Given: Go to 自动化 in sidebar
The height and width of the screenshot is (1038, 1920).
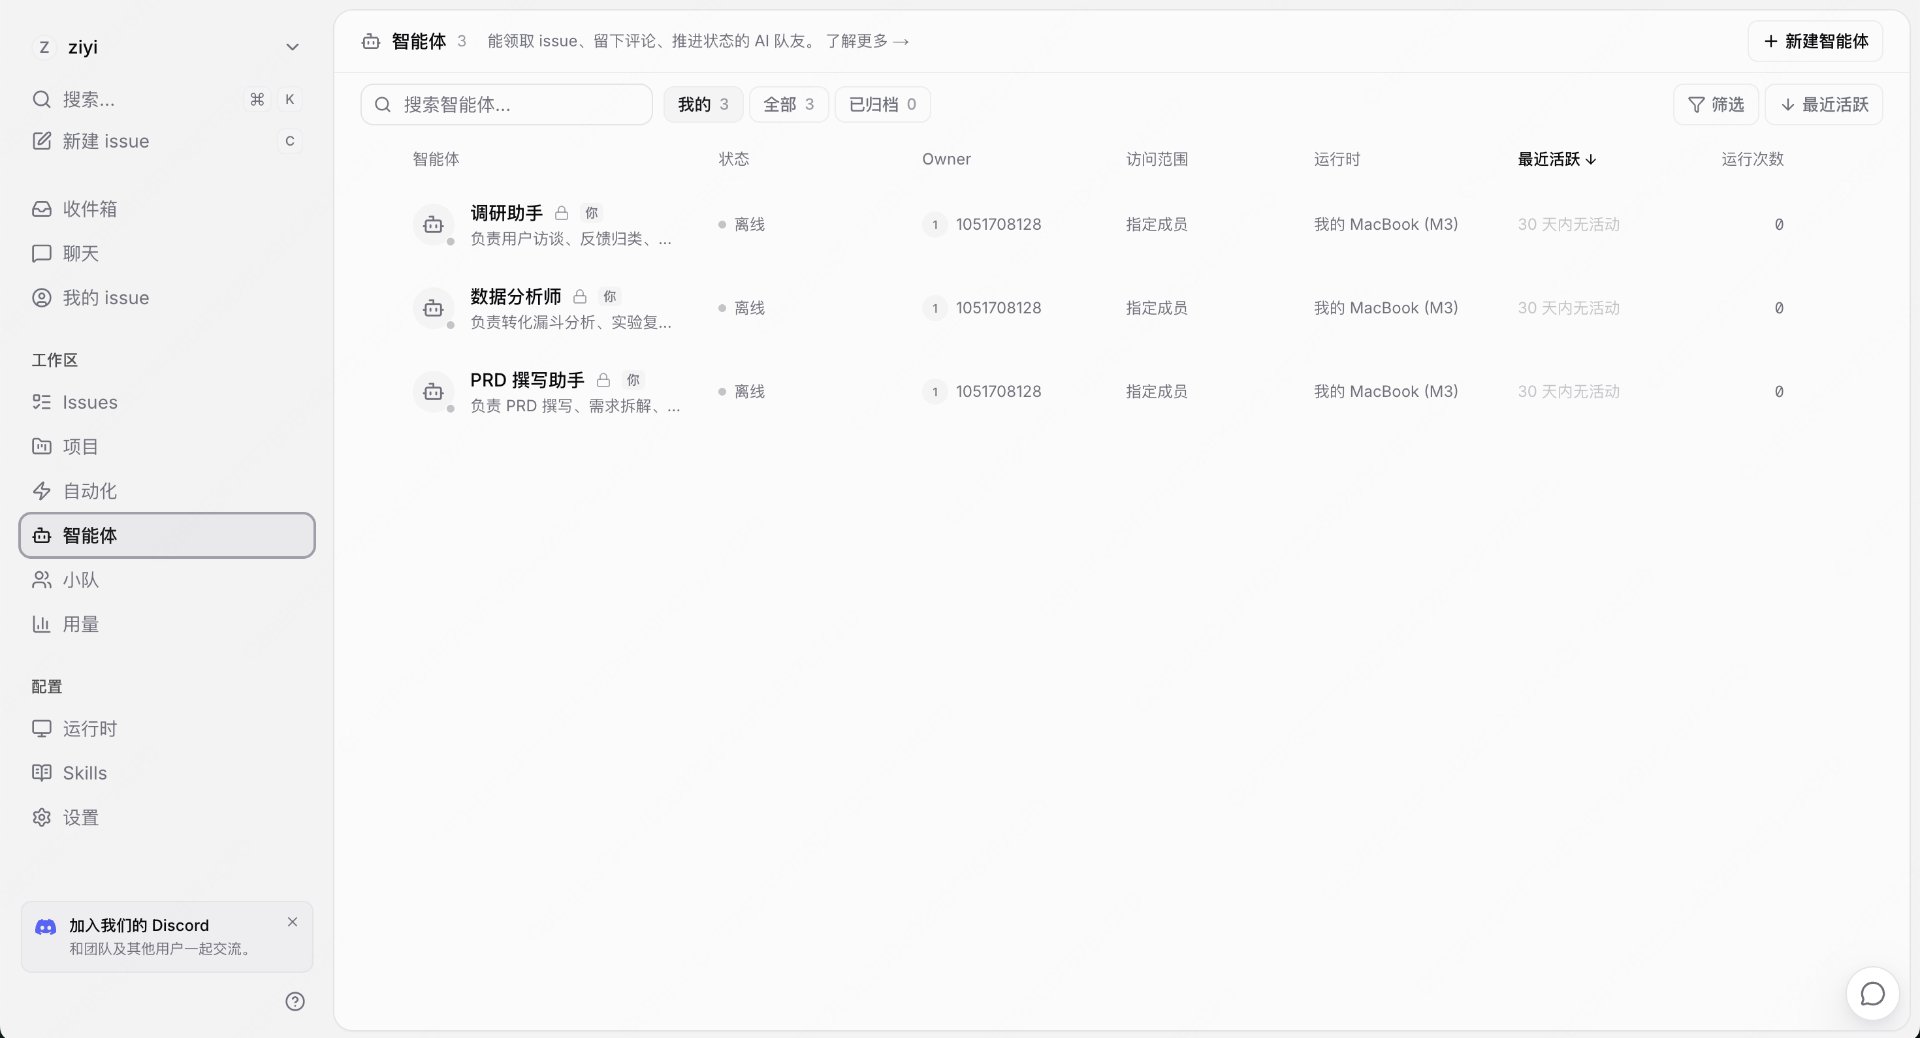Looking at the screenshot, I should pos(167,491).
